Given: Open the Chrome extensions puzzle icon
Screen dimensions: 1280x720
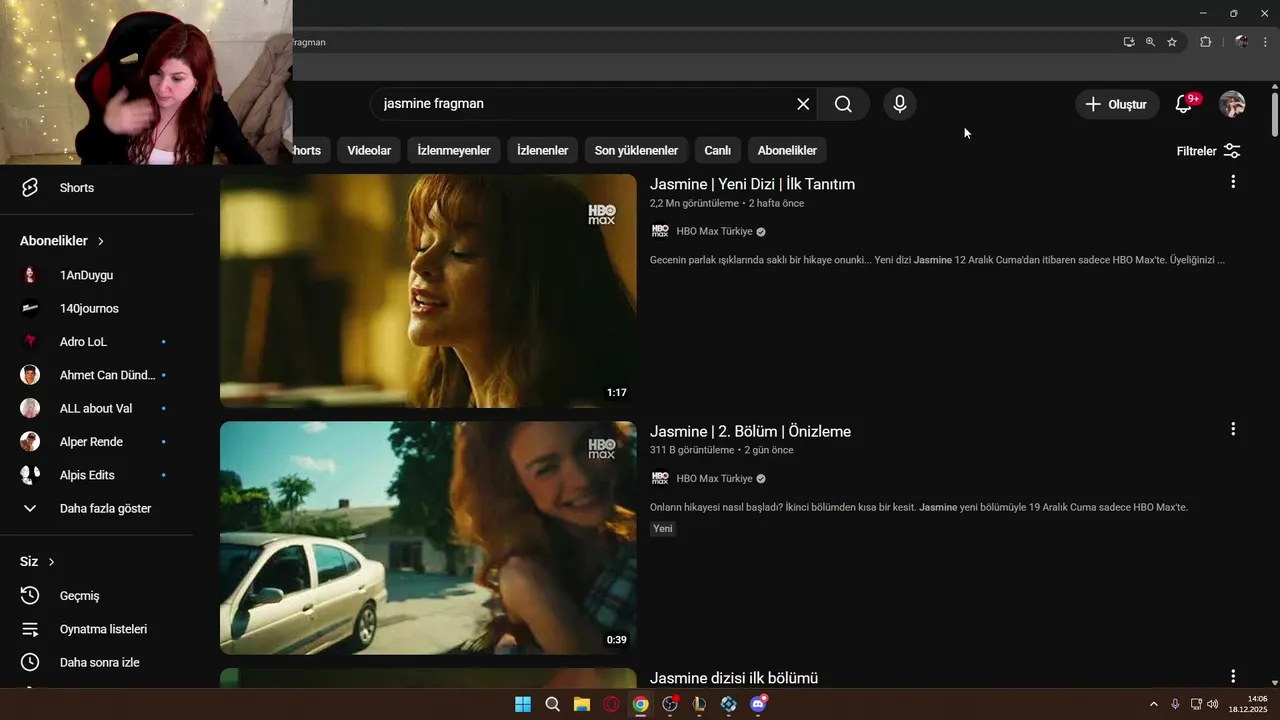Looking at the screenshot, I should (1205, 42).
